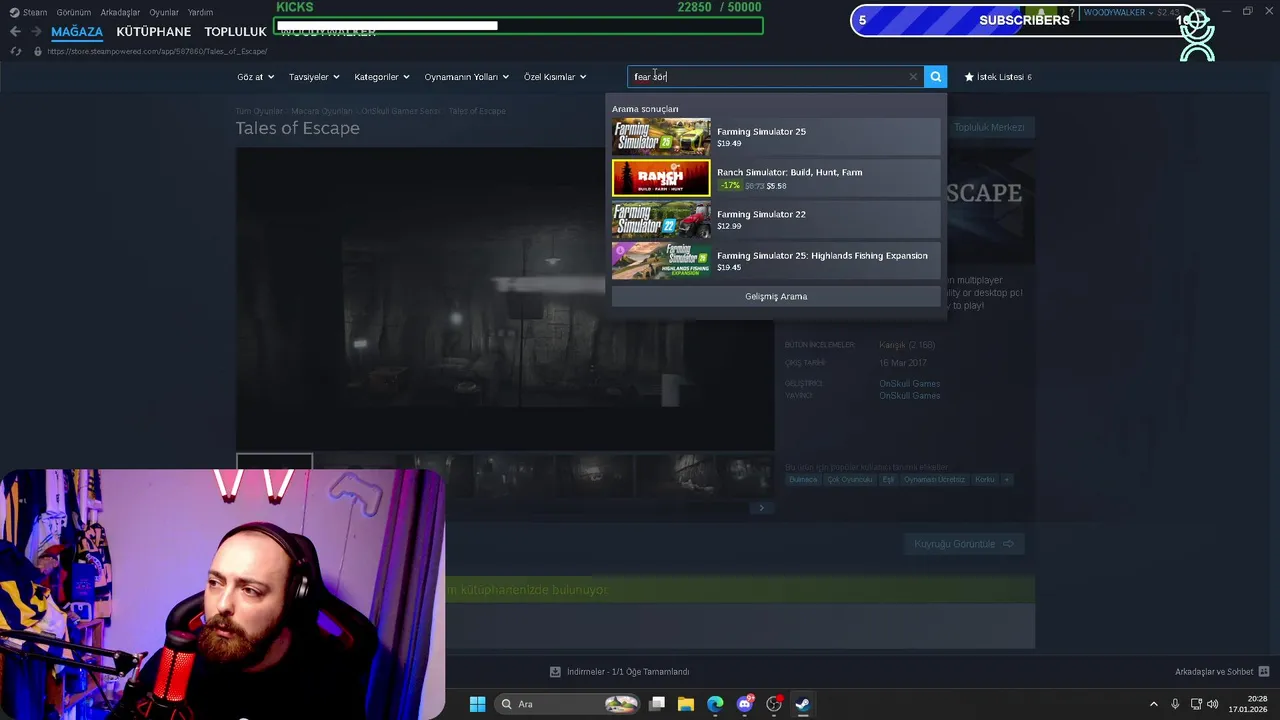The height and width of the screenshot is (720, 1280).
Task: Click the microphone tray icon
Action: [x=1175, y=704]
